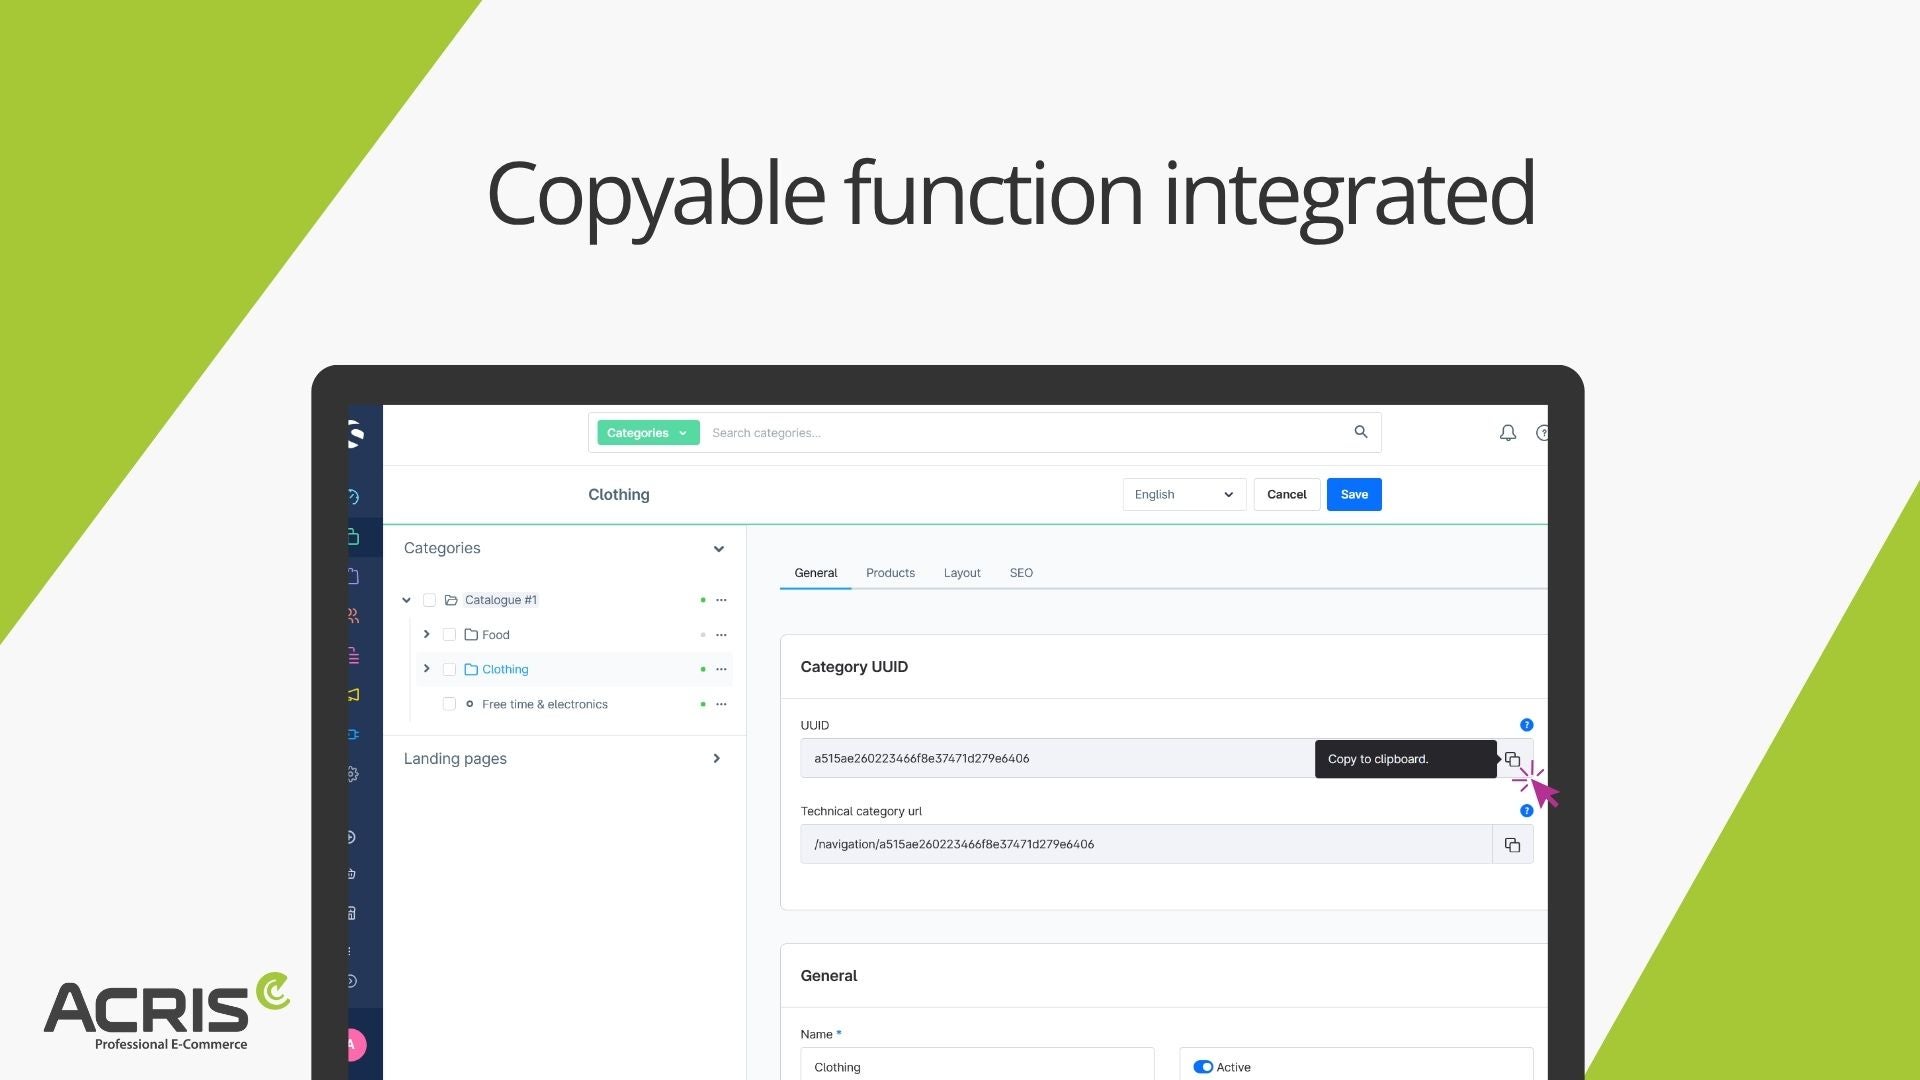Screen dimensions: 1920x1080
Task: Toggle the Active switch
Action: [1203, 1068]
